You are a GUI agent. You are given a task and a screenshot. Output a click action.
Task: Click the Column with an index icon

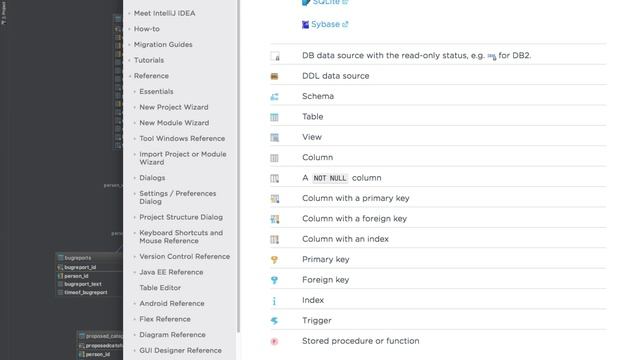(274, 240)
